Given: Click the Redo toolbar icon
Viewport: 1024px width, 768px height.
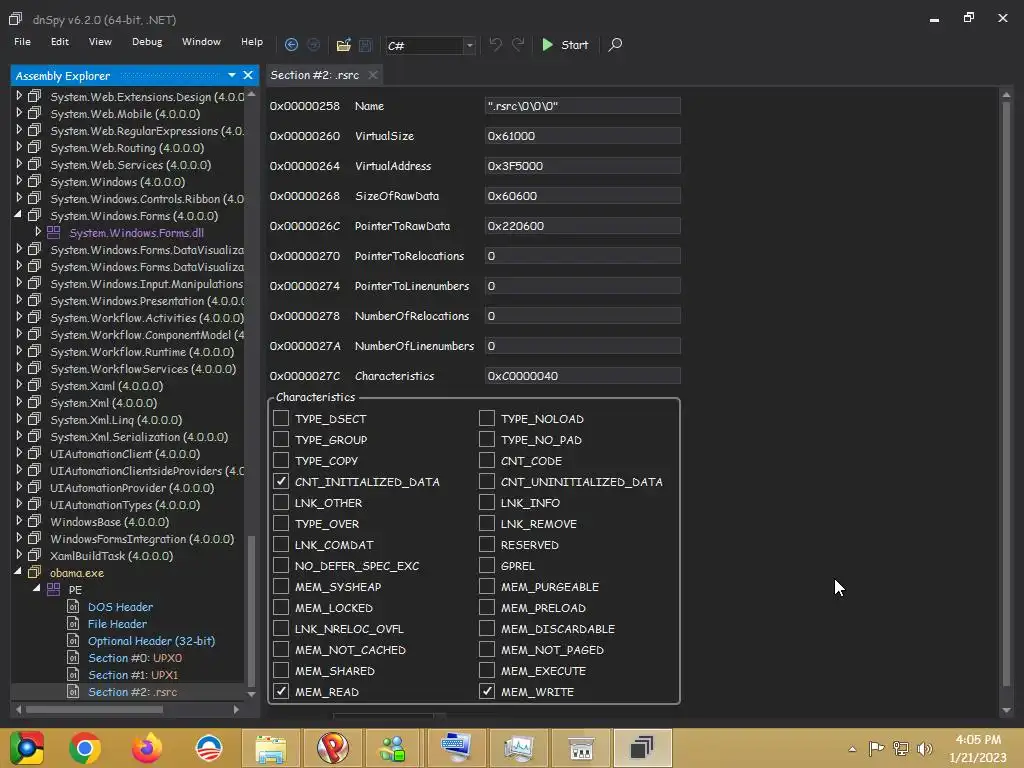Looking at the screenshot, I should point(518,44).
